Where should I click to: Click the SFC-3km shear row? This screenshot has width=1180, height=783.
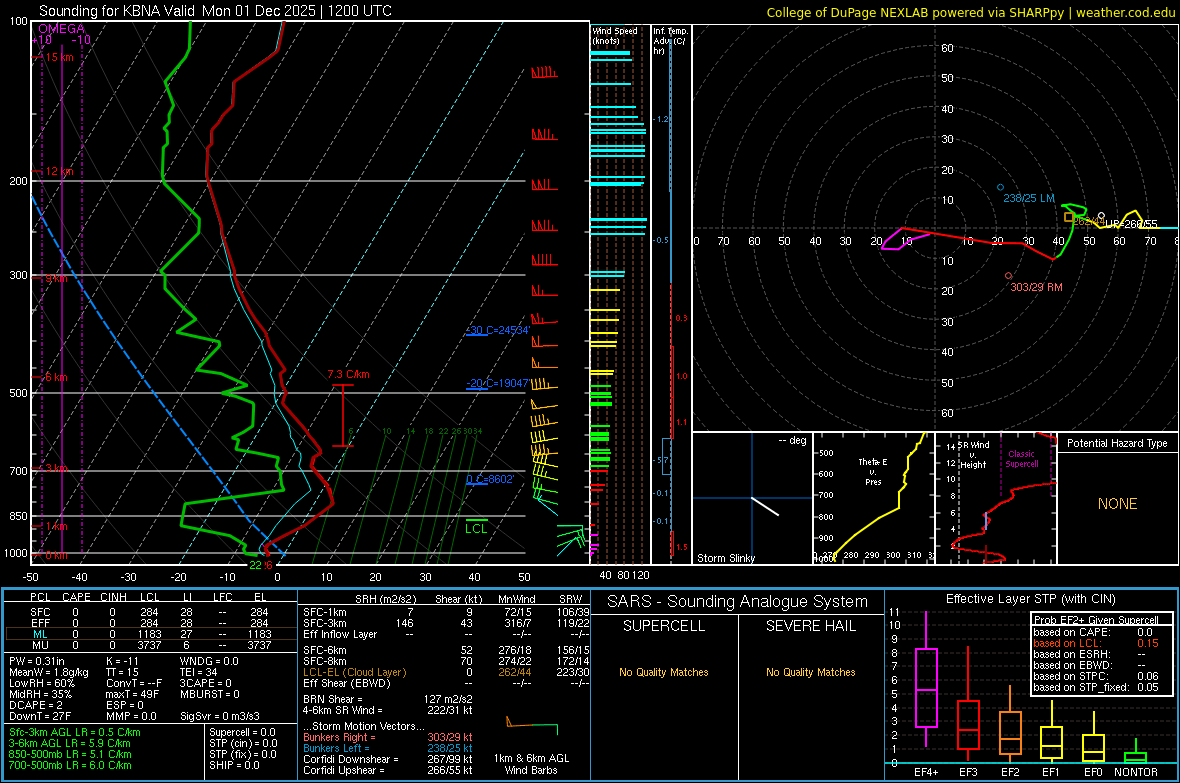point(446,623)
